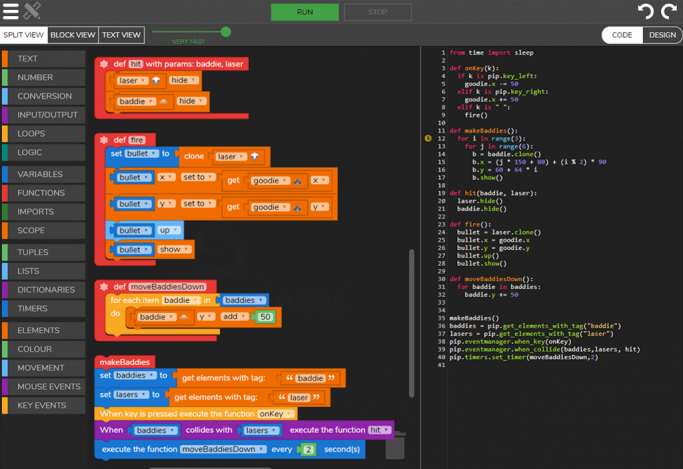The width and height of the screenshot is (683, 469).
Task: Click the block workspace vertical scrollbar
Action: click(x=411, y=323)
